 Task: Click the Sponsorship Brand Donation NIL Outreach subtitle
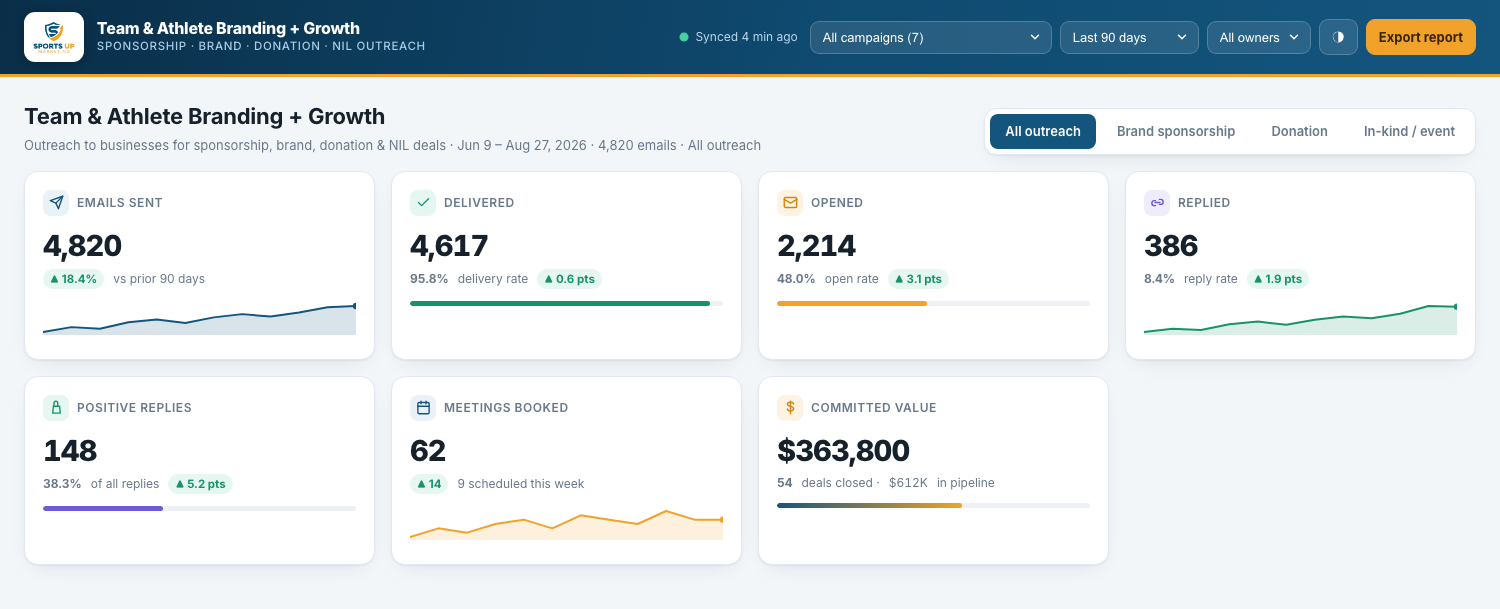tap(261, 46)
